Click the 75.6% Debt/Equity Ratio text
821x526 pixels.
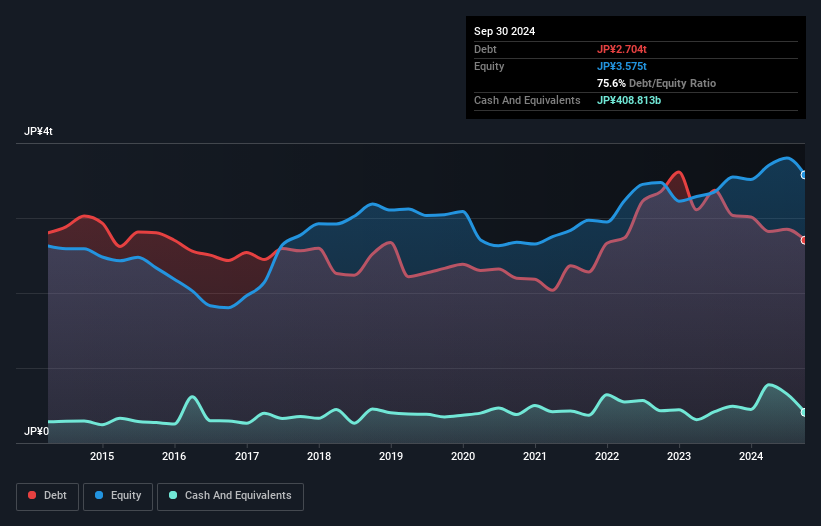656,83
